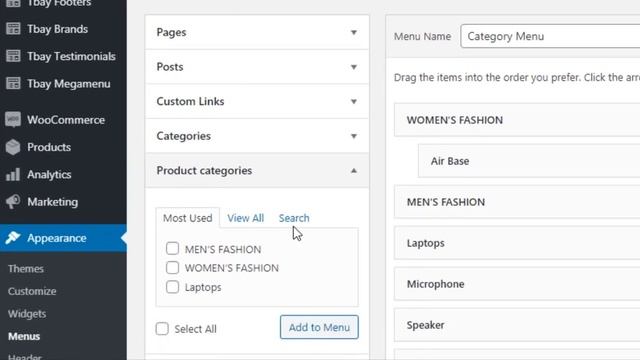
Task: Tick the Laptops checkbox
Action: pyautogui.click(x=172, y=287)
